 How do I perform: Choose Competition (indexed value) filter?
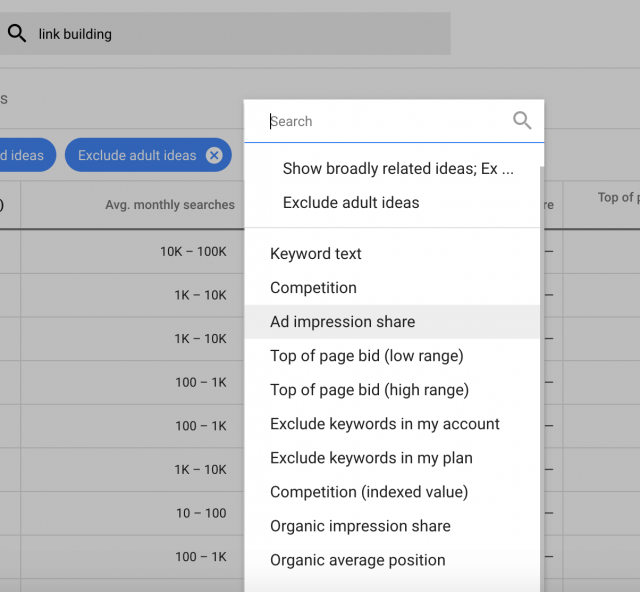pyautogui.click(x=368, y=492)
